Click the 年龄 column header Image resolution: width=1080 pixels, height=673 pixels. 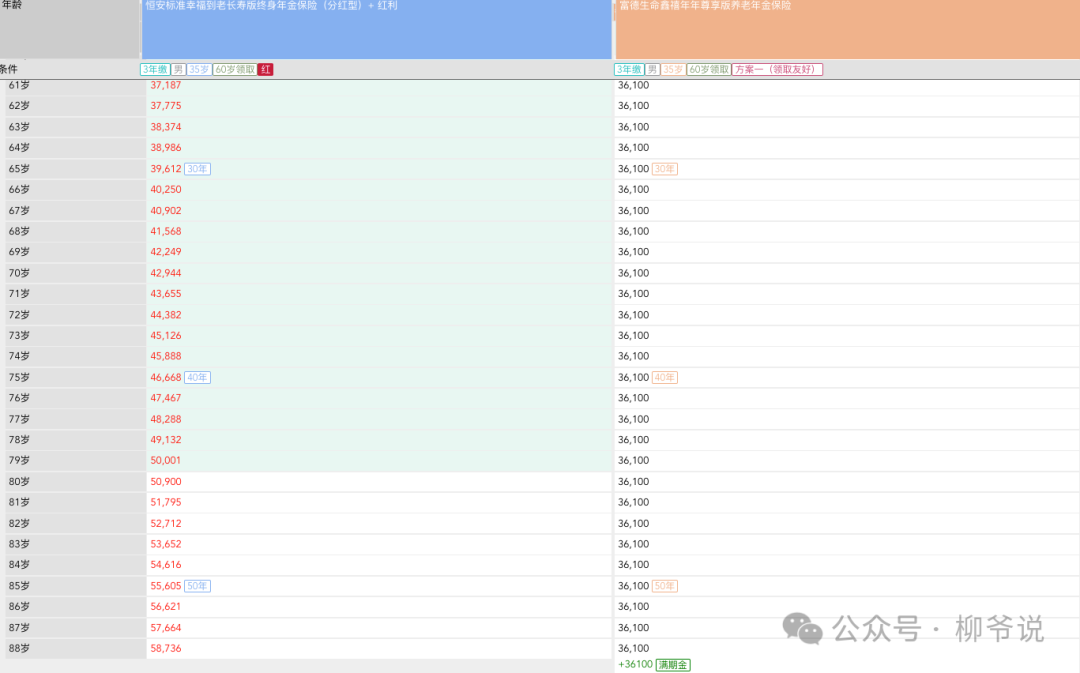point(70,29)
